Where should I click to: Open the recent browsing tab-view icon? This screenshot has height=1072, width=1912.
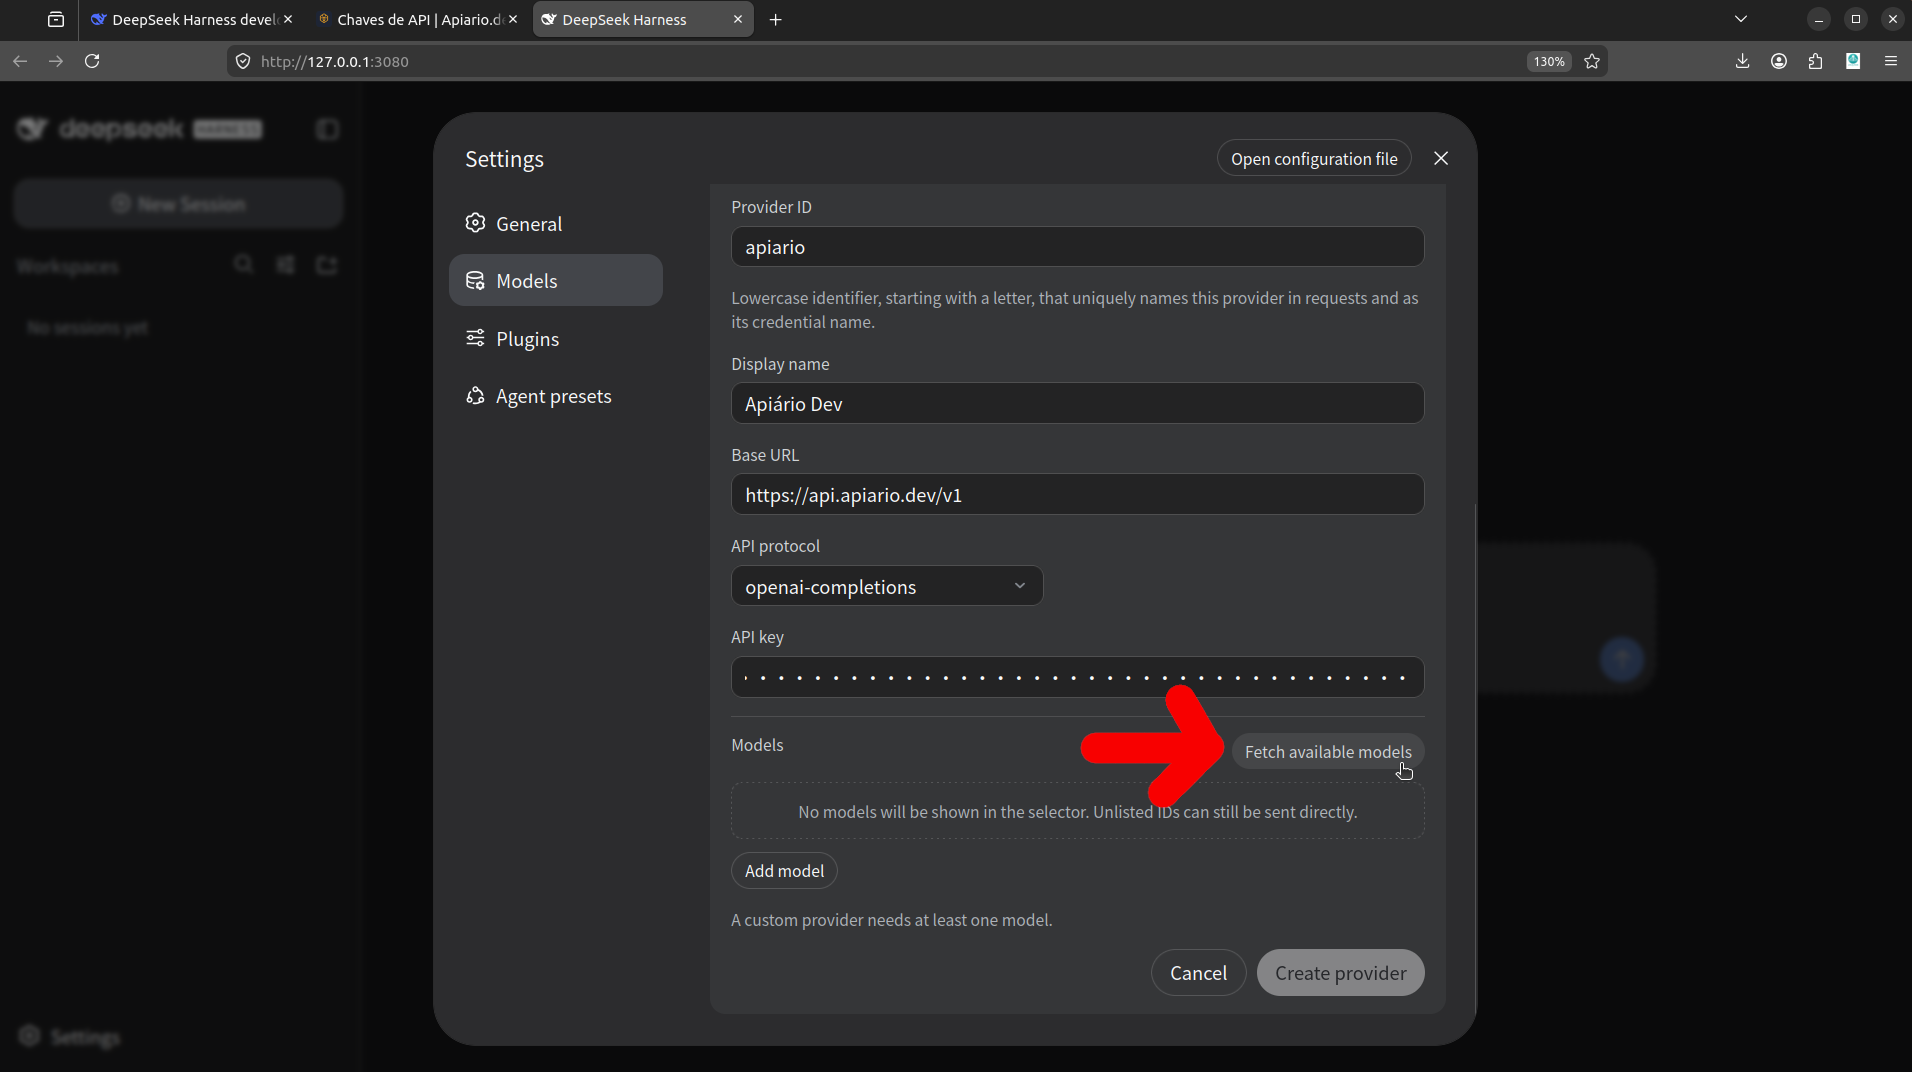(x=56, y=19)
